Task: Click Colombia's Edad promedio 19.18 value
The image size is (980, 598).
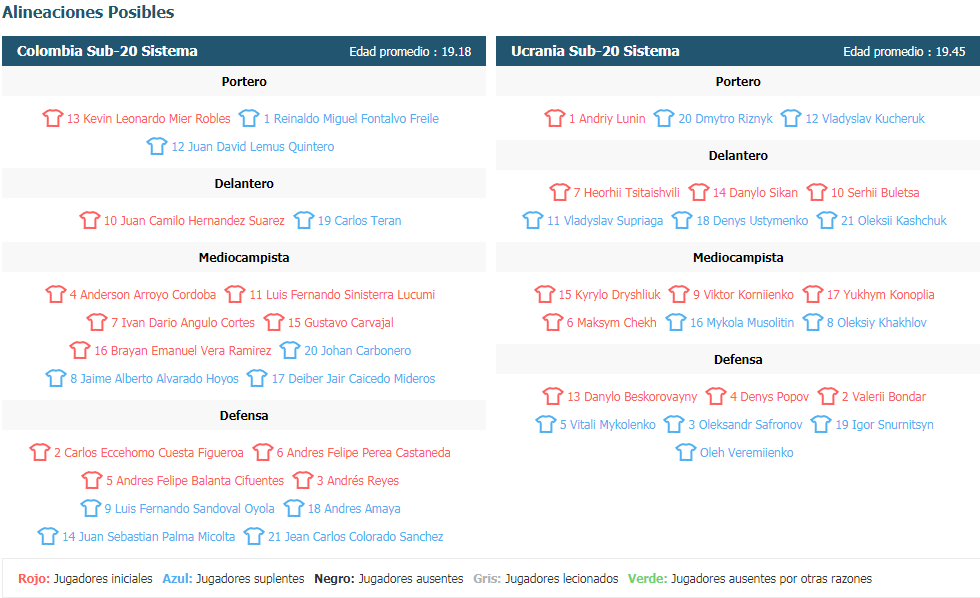Action: coord(410,52)
